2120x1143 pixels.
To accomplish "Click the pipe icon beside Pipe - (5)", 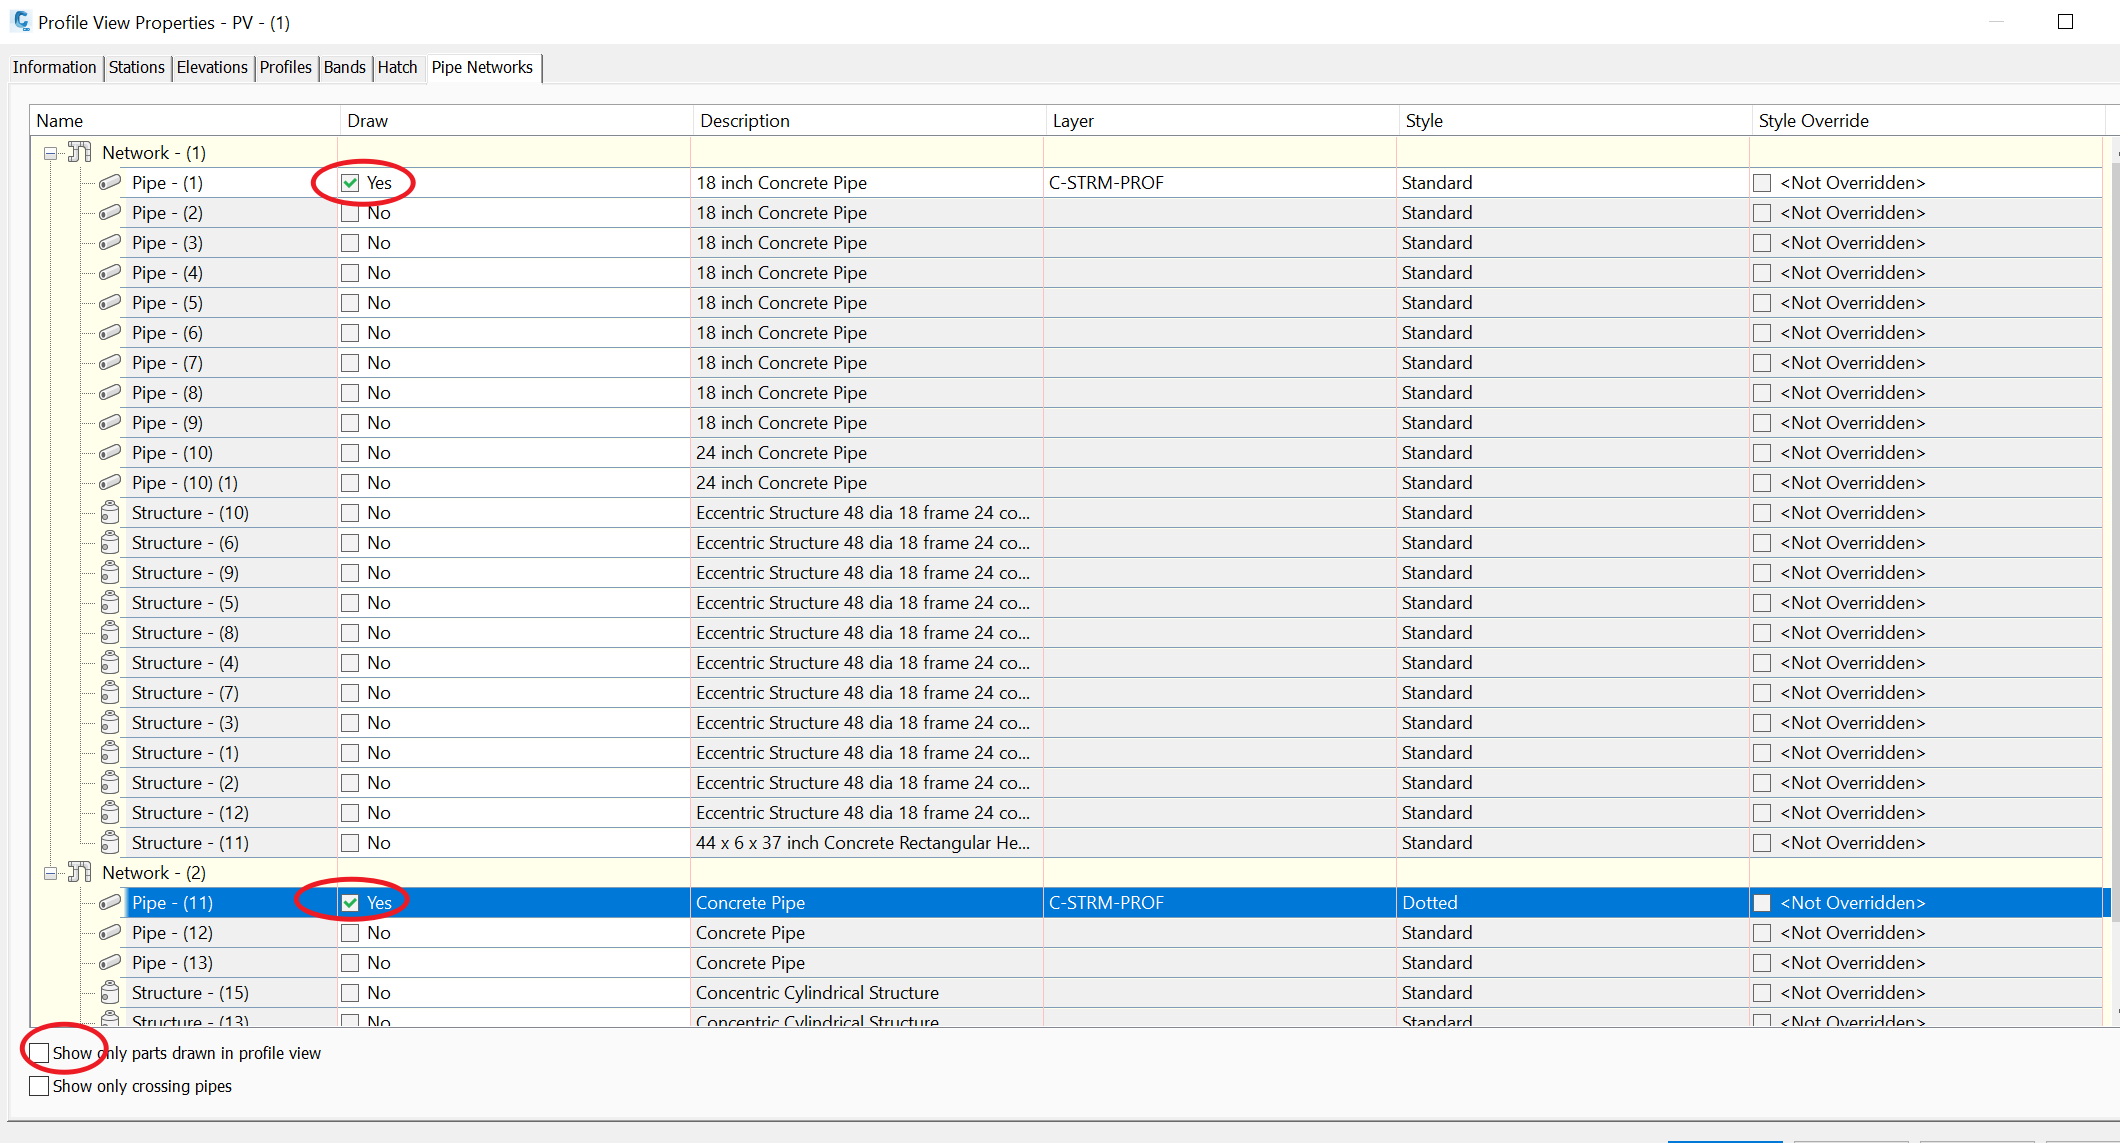I will pos(110,302).
